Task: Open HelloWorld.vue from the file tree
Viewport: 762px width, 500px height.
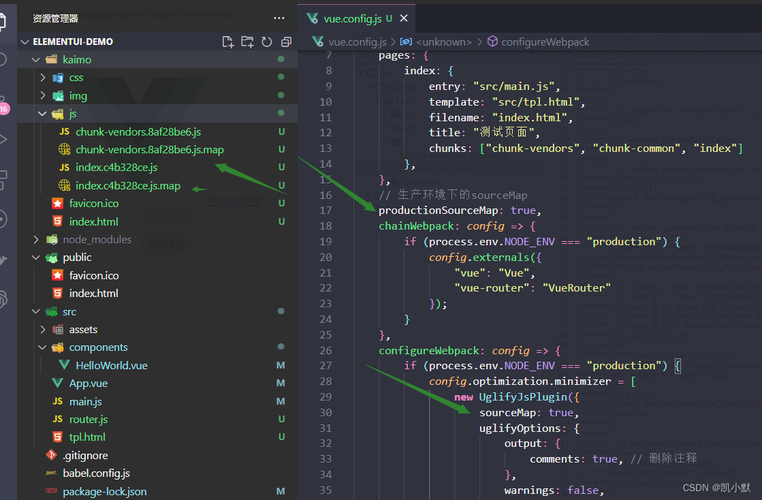Action: click(111, 365)
